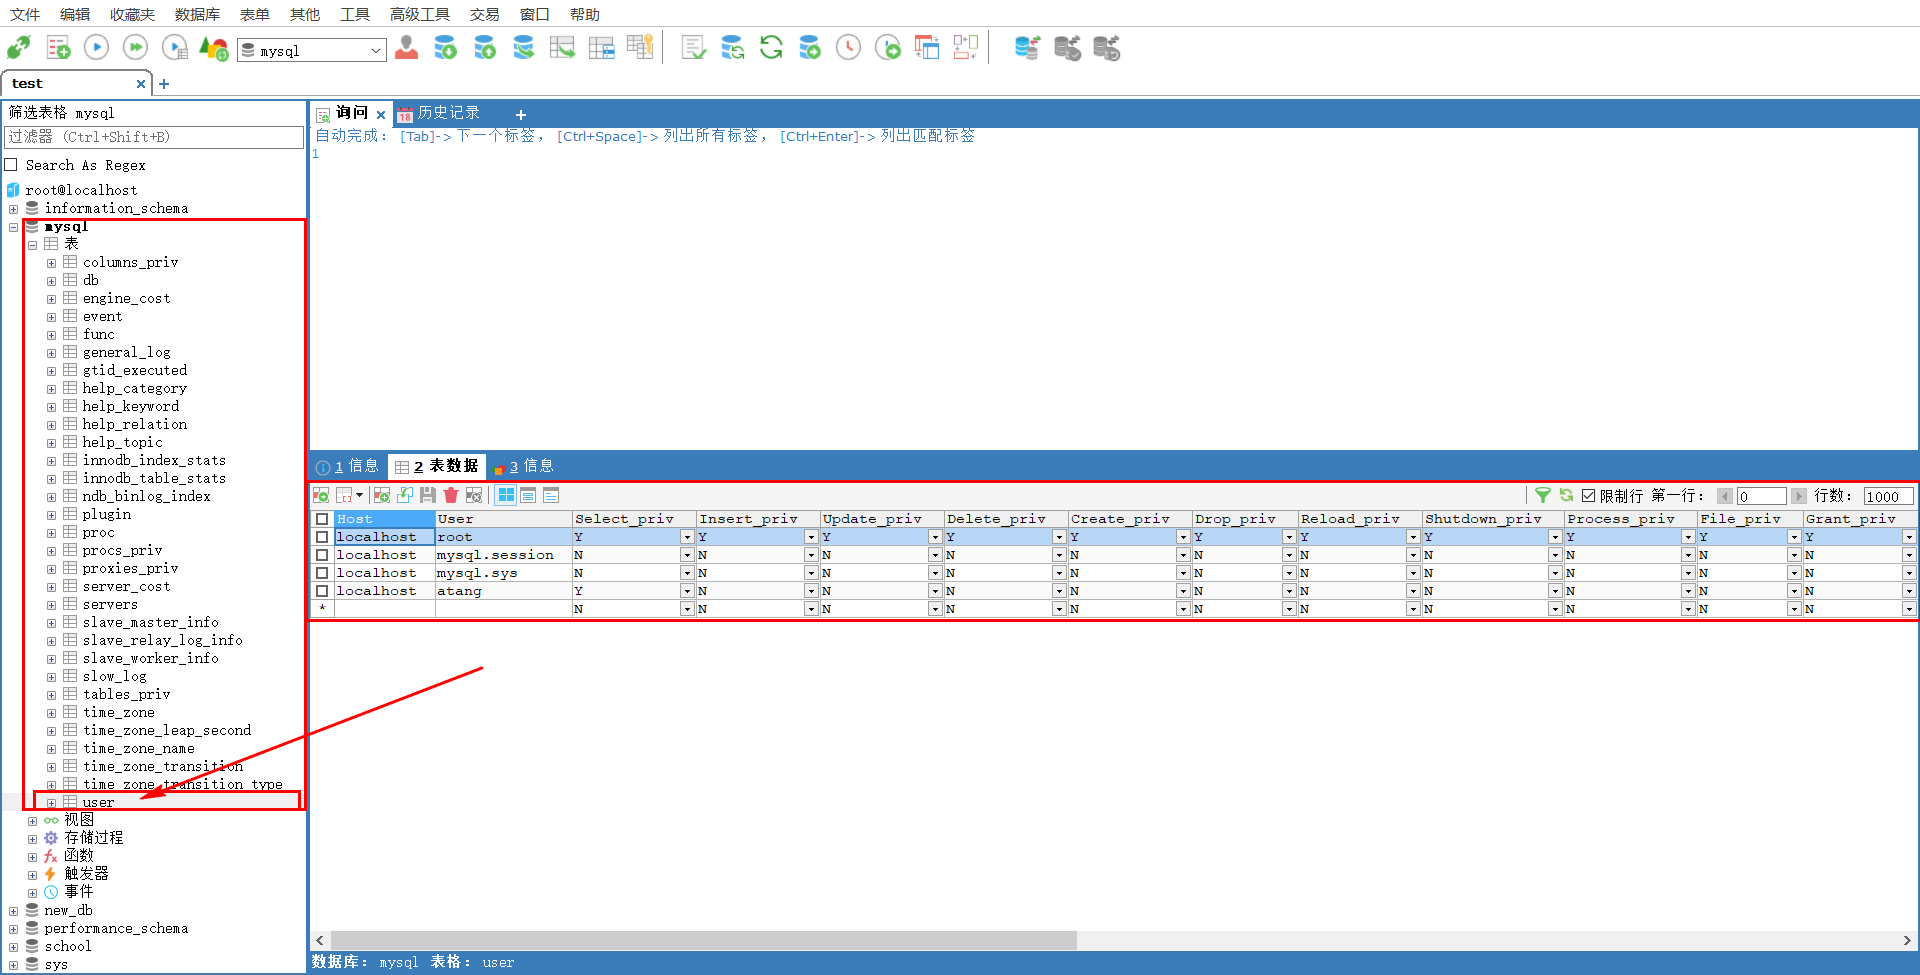Check the row checkbox for mysql.sys
The width and height of the screenshot is (1920, 975).
[322, 573]
